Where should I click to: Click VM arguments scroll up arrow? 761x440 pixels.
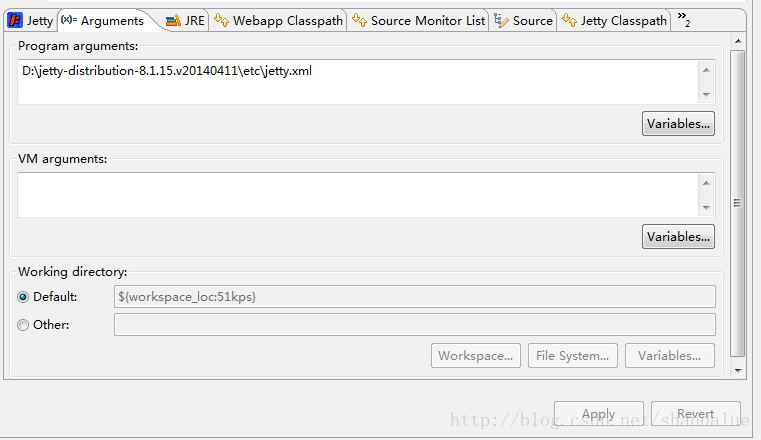pos(706,183)
